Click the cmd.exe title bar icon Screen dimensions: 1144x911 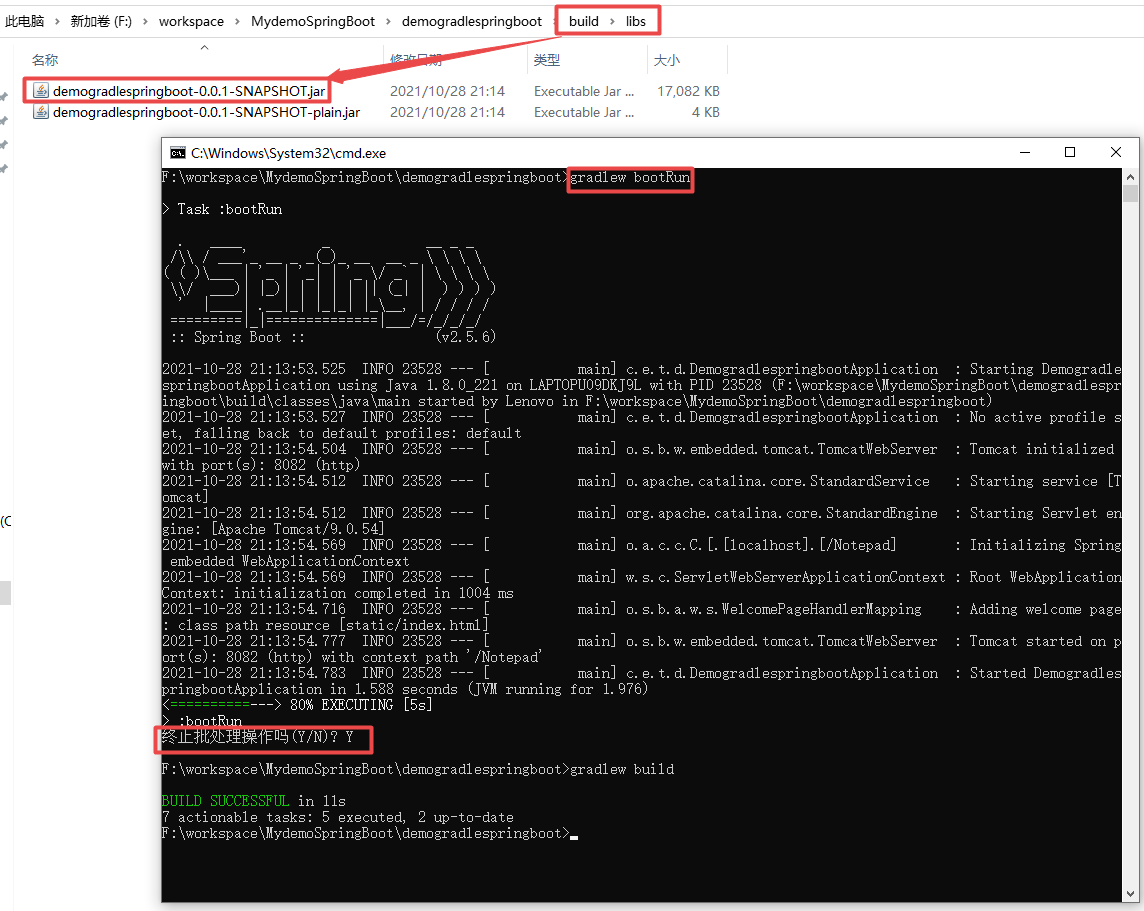[x=177, y=152]
